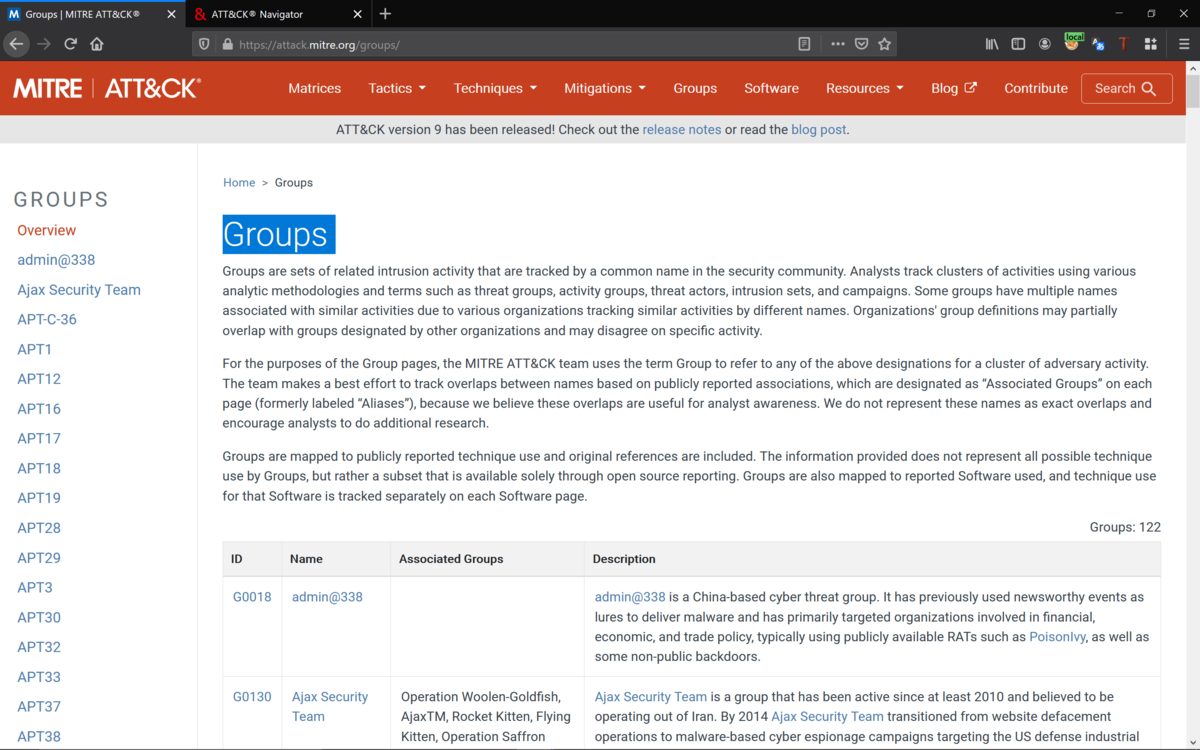1200x750 pixels.
Task: Click the Groups: 122 count text
Action: coord(1125,527)
